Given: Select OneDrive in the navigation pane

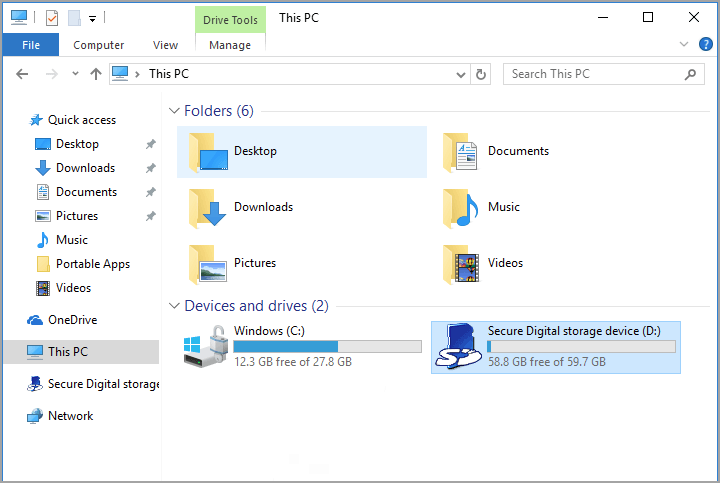Looking at the screenshot, I should (72, 320).
